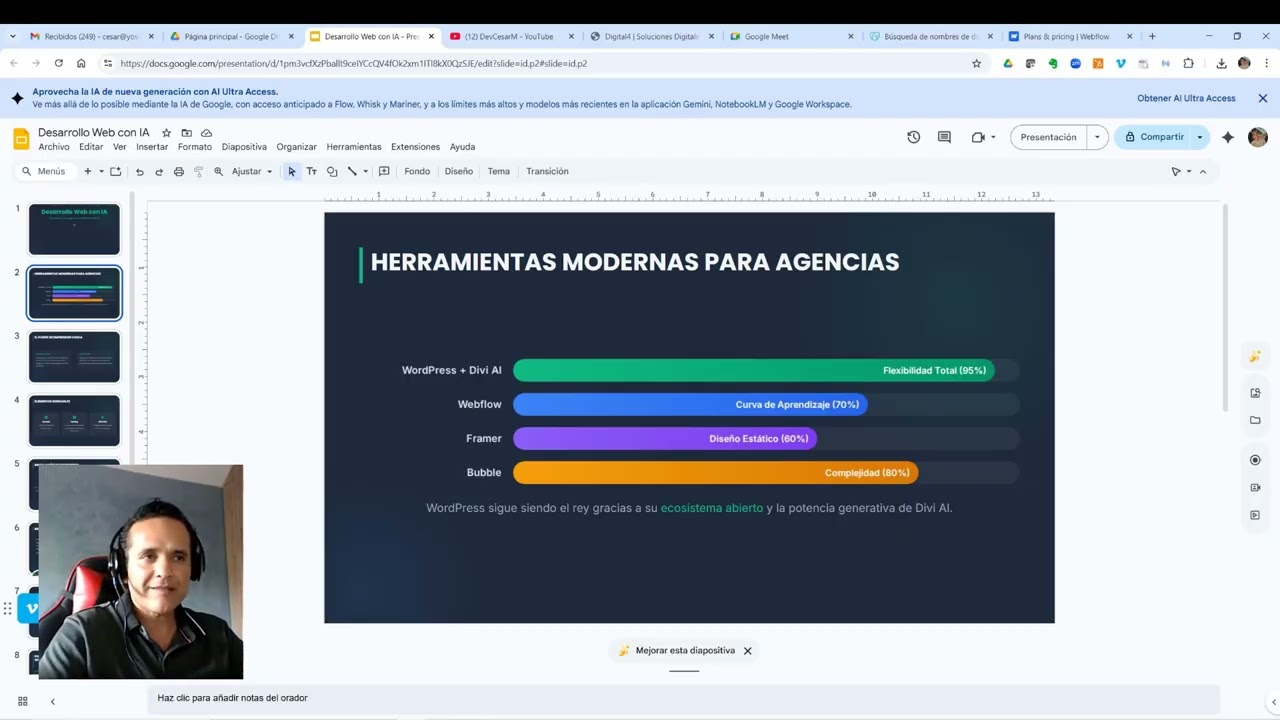Viewport: 1280px width, 720px height.
Task: Select slide 4 thumbnail in filmstrip
Action: pyautogui.click(x=74, y=421)
